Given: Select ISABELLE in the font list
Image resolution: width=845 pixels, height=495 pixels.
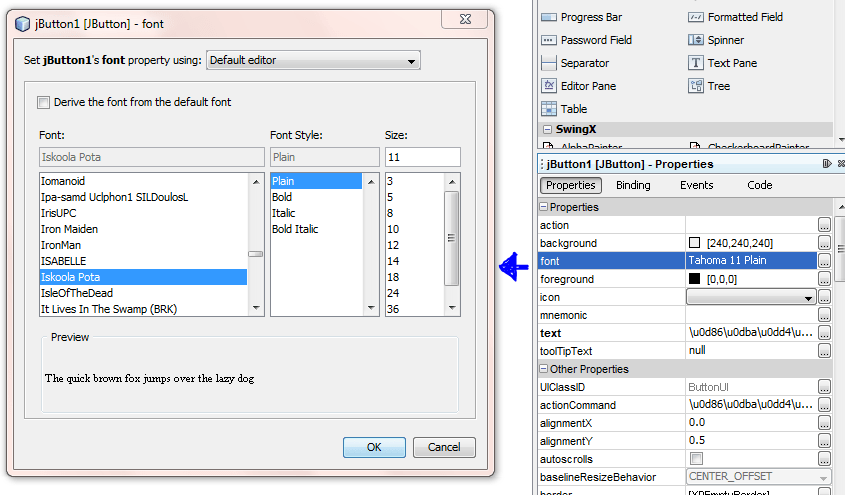Looking at the screenshot, I should pyautogui.click(x=64, y=261).
